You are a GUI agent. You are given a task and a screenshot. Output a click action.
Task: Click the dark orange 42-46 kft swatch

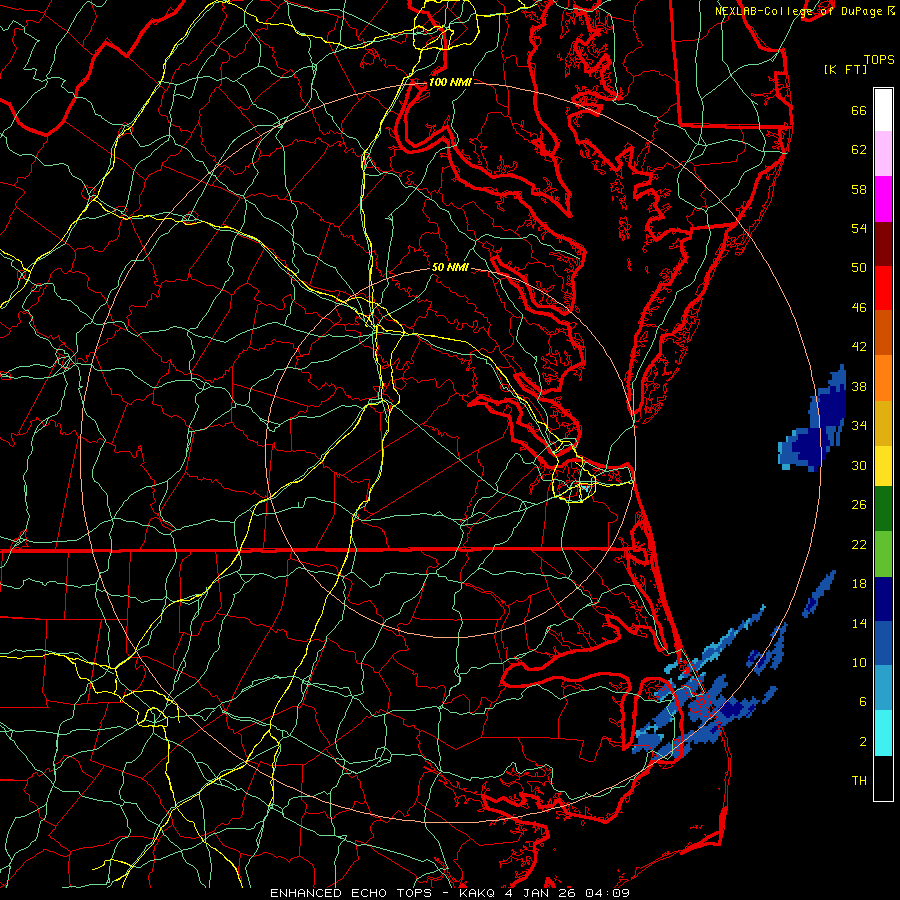click(883, 332)
